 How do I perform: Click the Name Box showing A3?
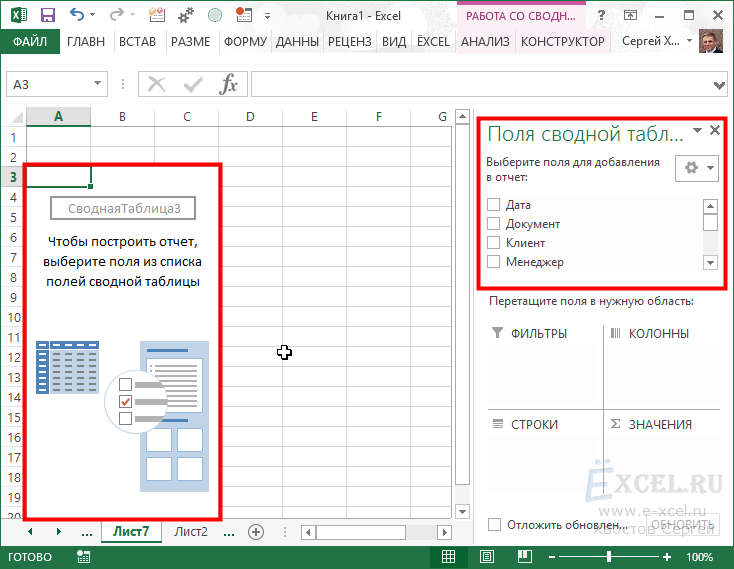click(x=50, y=84)
